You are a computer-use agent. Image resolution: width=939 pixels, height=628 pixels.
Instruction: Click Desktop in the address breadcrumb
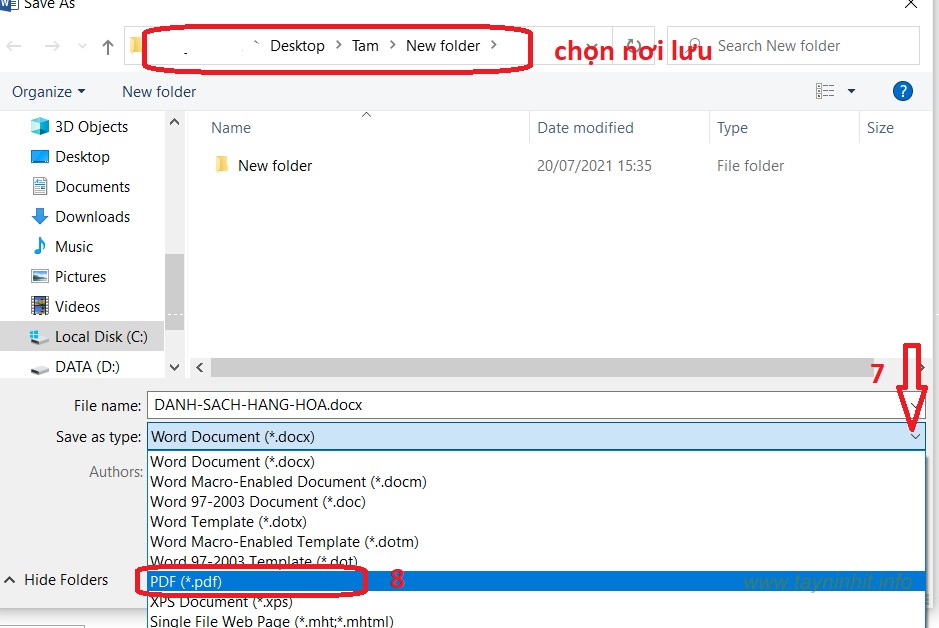click(297, 46)
